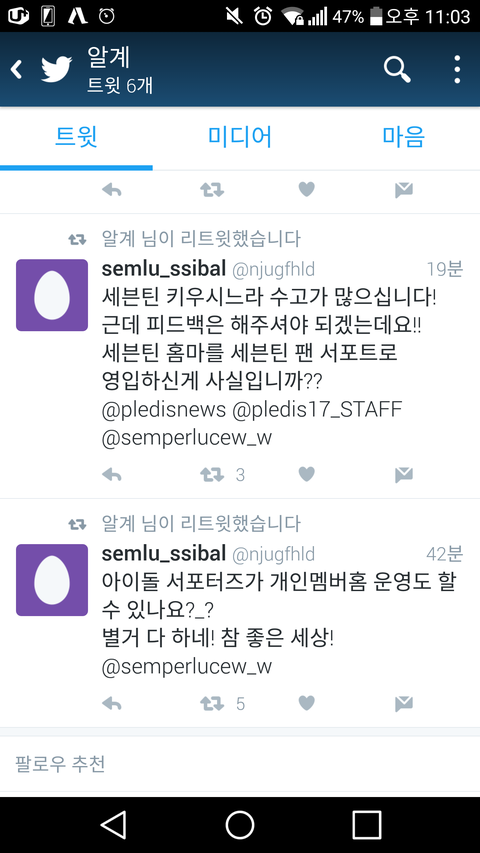The width and height of the screenshot is (480, 853).
Task: Tap the back arrow in the header
Action: [x=17, y=70]
